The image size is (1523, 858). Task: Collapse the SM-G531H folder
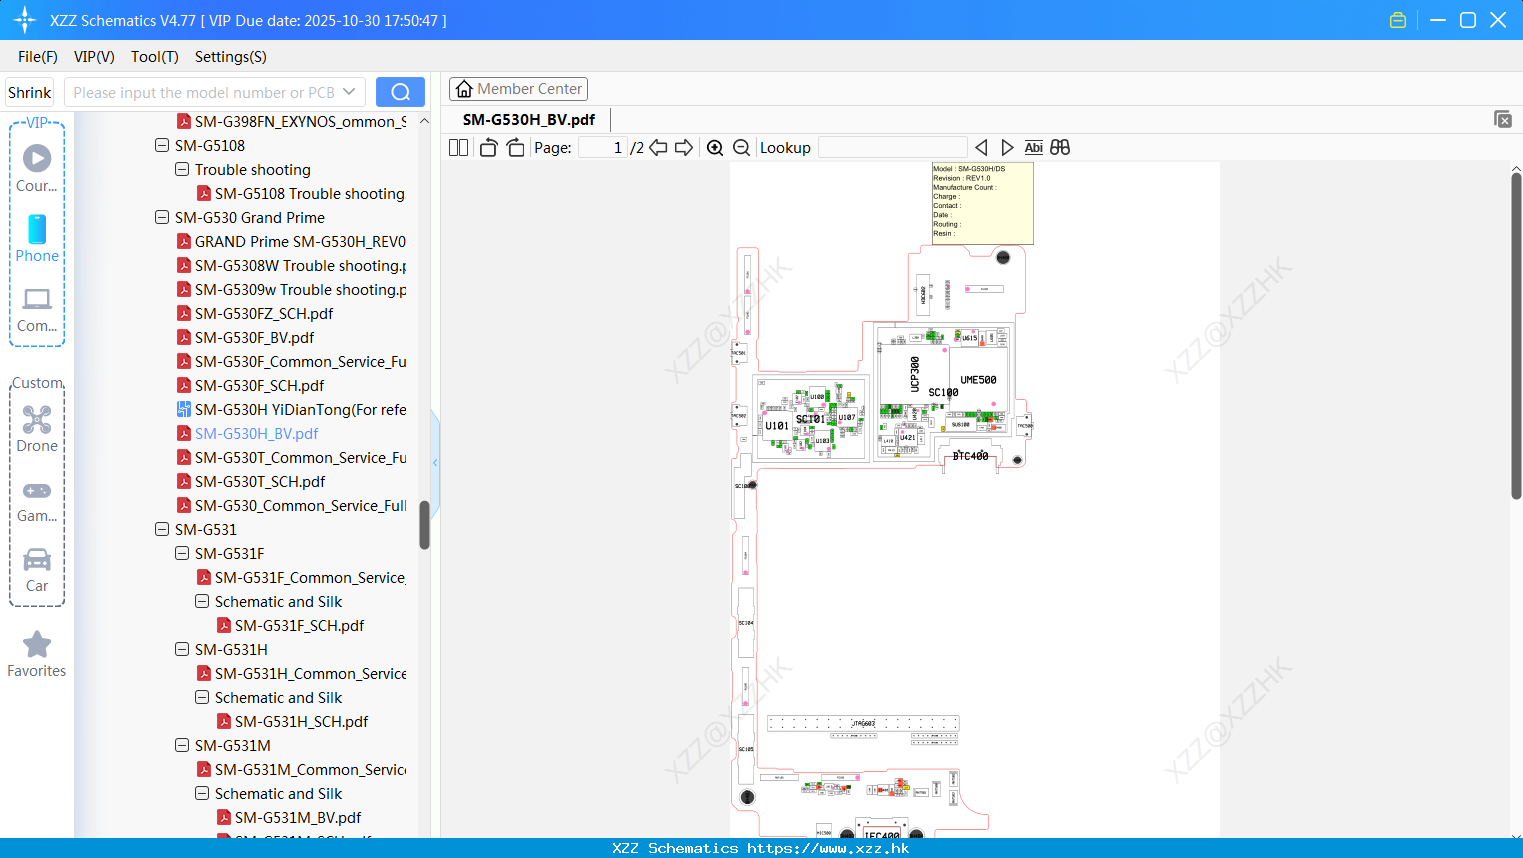coord(182,649)
